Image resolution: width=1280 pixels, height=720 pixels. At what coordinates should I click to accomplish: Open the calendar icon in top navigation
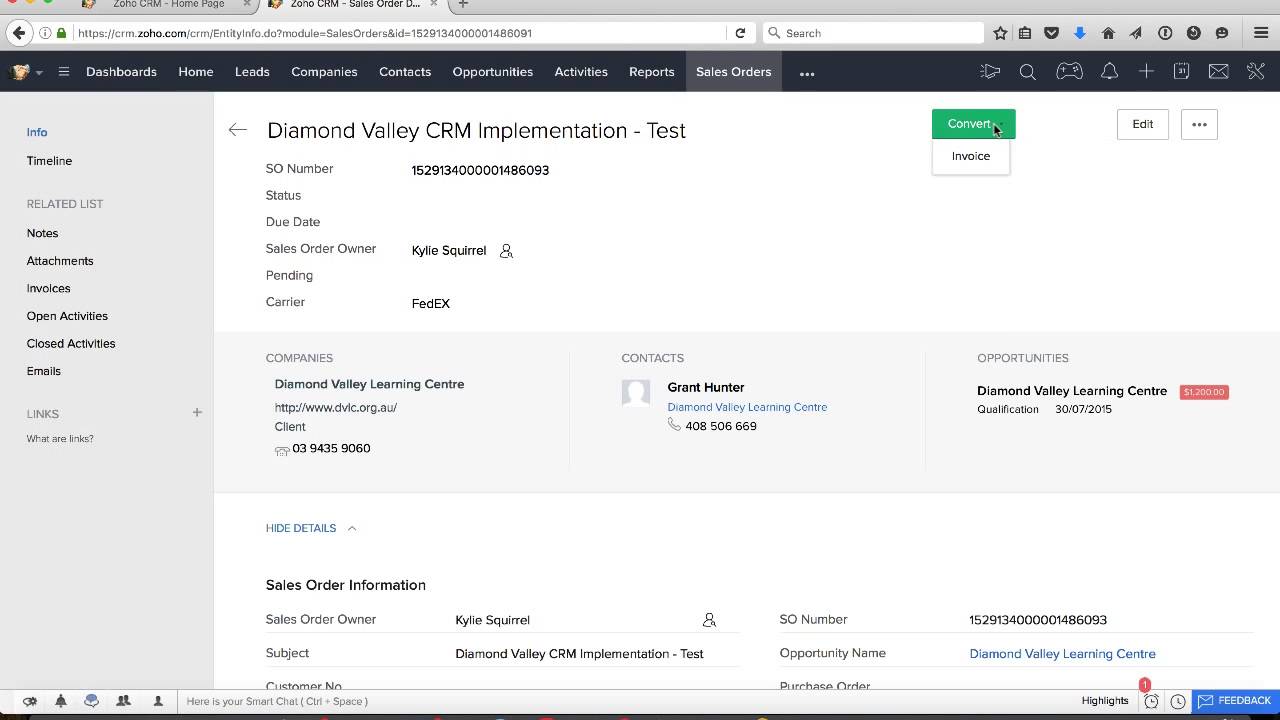coord(1181,71)
